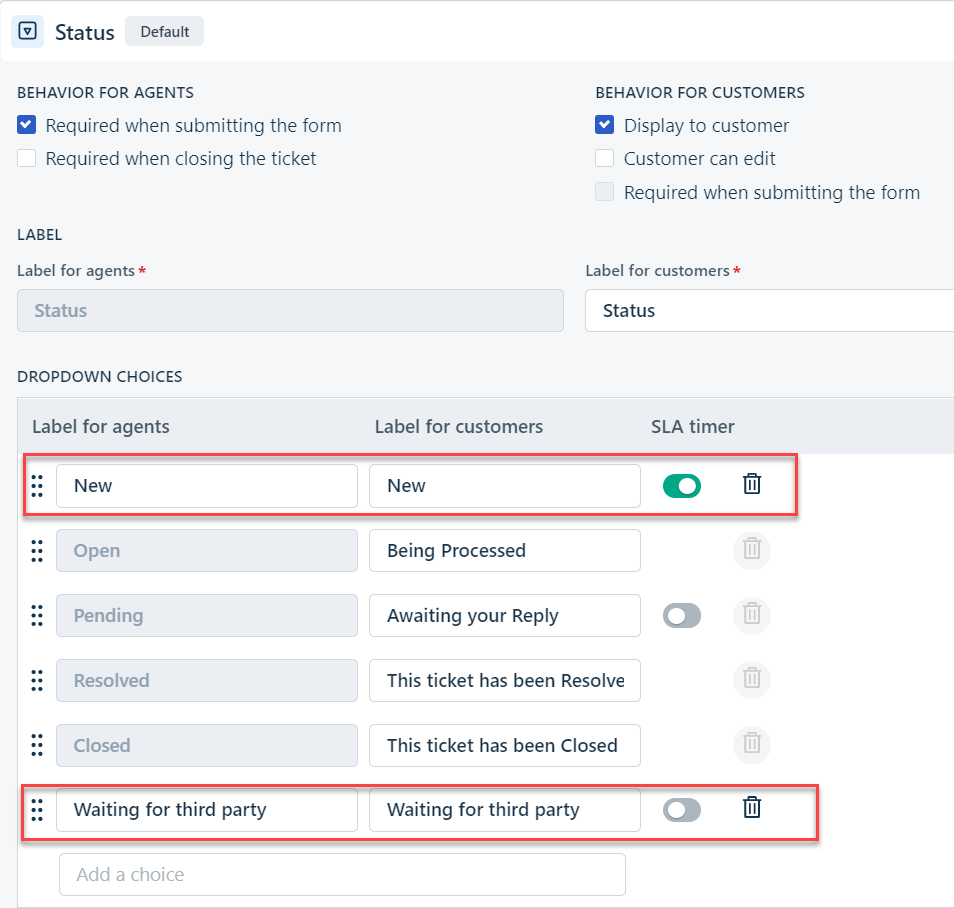Click the trash icon for the Closed choice
The height and width of the screenshot is (908, 954).
[x=751, y=744]
